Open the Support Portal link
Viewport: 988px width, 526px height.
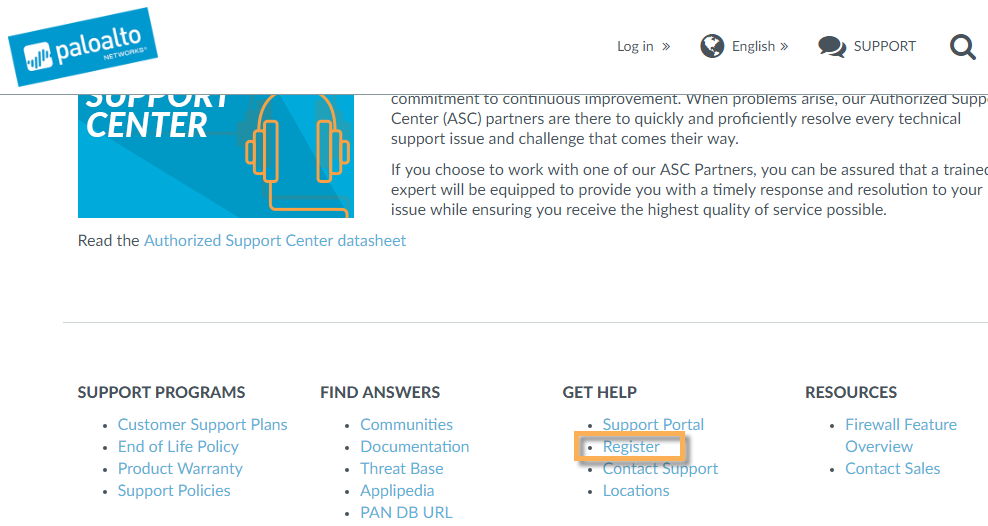(653, 425)
